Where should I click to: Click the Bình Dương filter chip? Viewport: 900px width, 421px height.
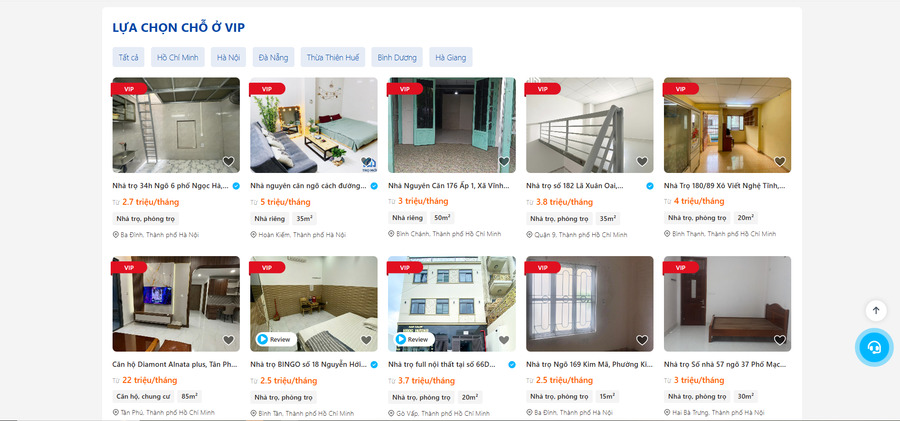click(x=397, y=57)
